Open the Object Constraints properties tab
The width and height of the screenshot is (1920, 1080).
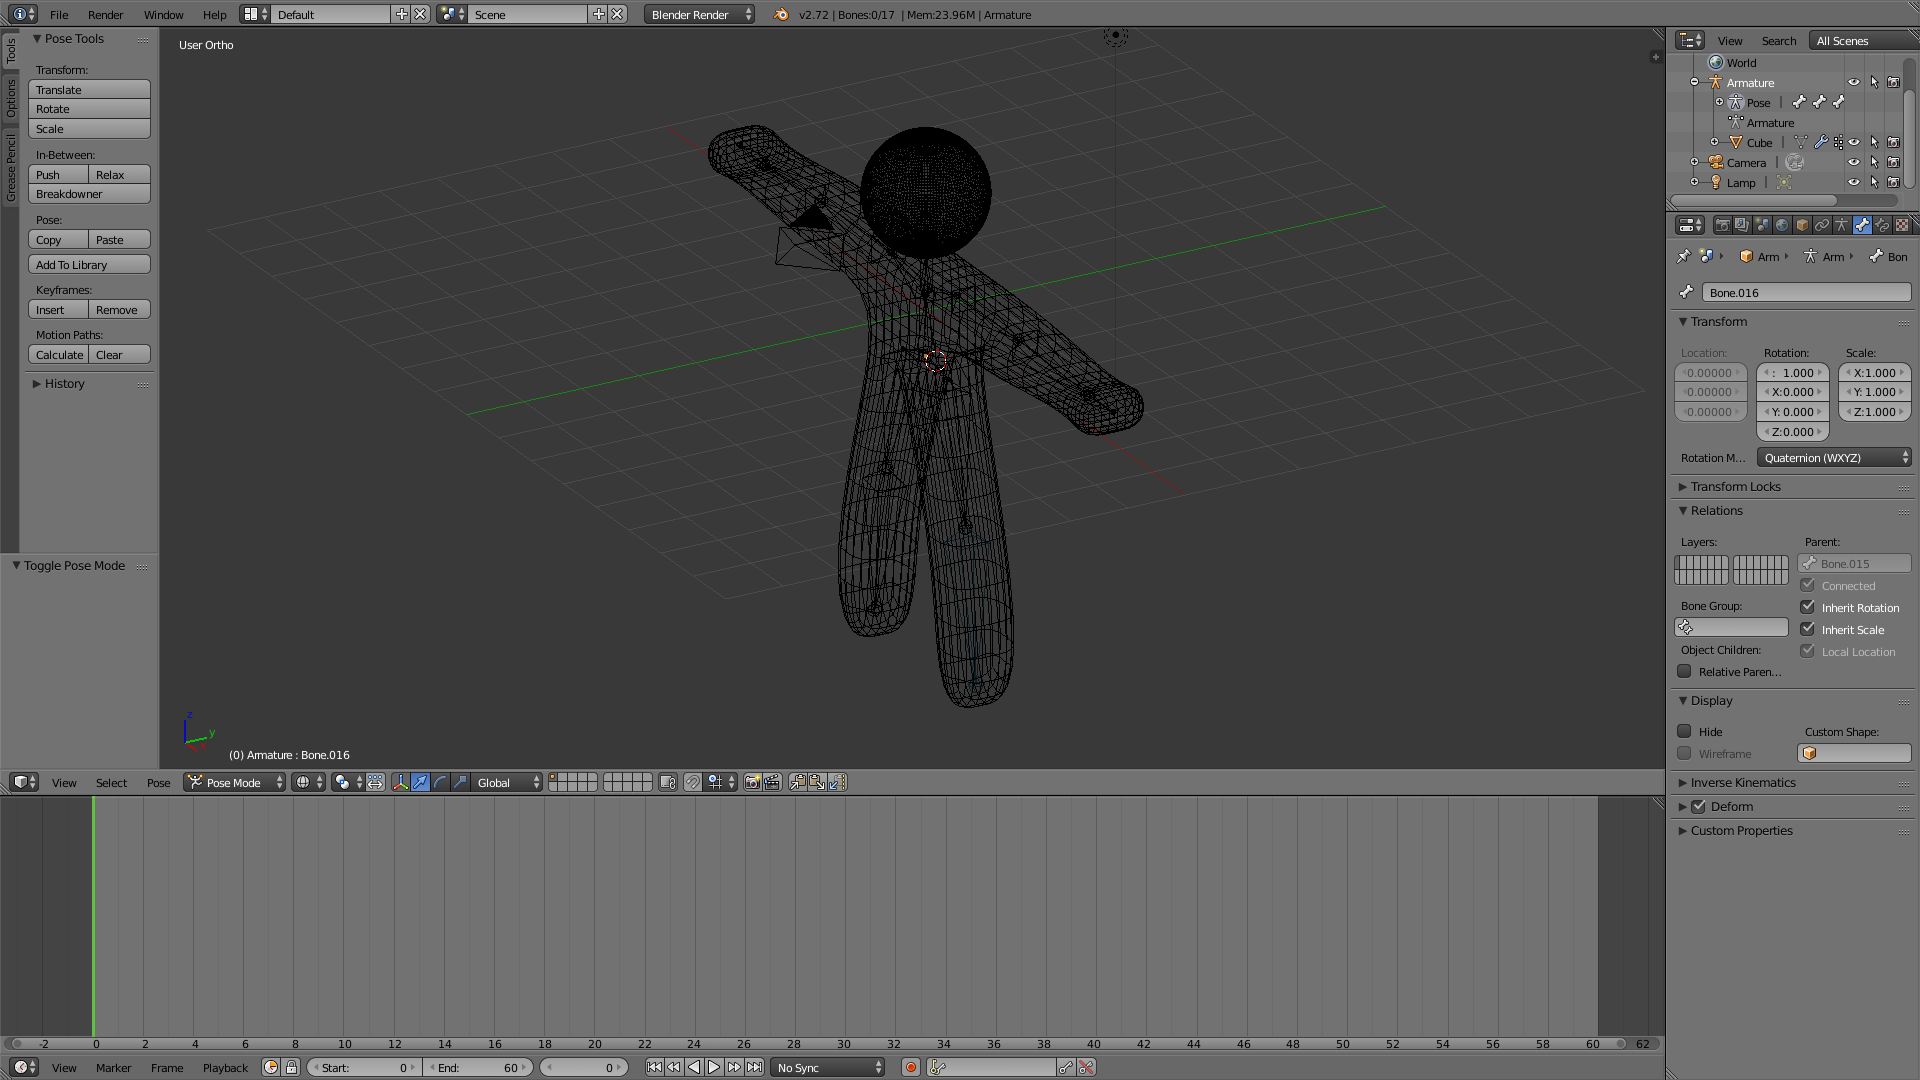tap(1822, 225)
